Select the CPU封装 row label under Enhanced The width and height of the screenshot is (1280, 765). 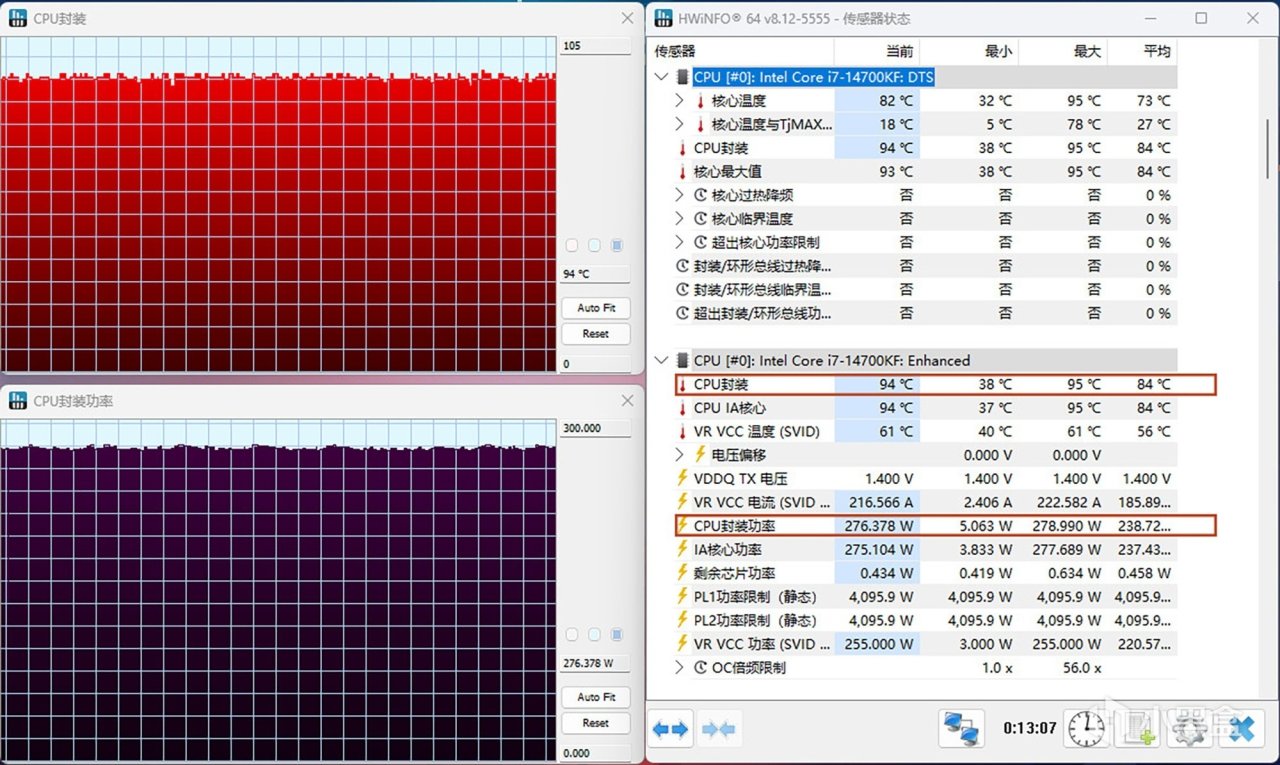[721, 384]
